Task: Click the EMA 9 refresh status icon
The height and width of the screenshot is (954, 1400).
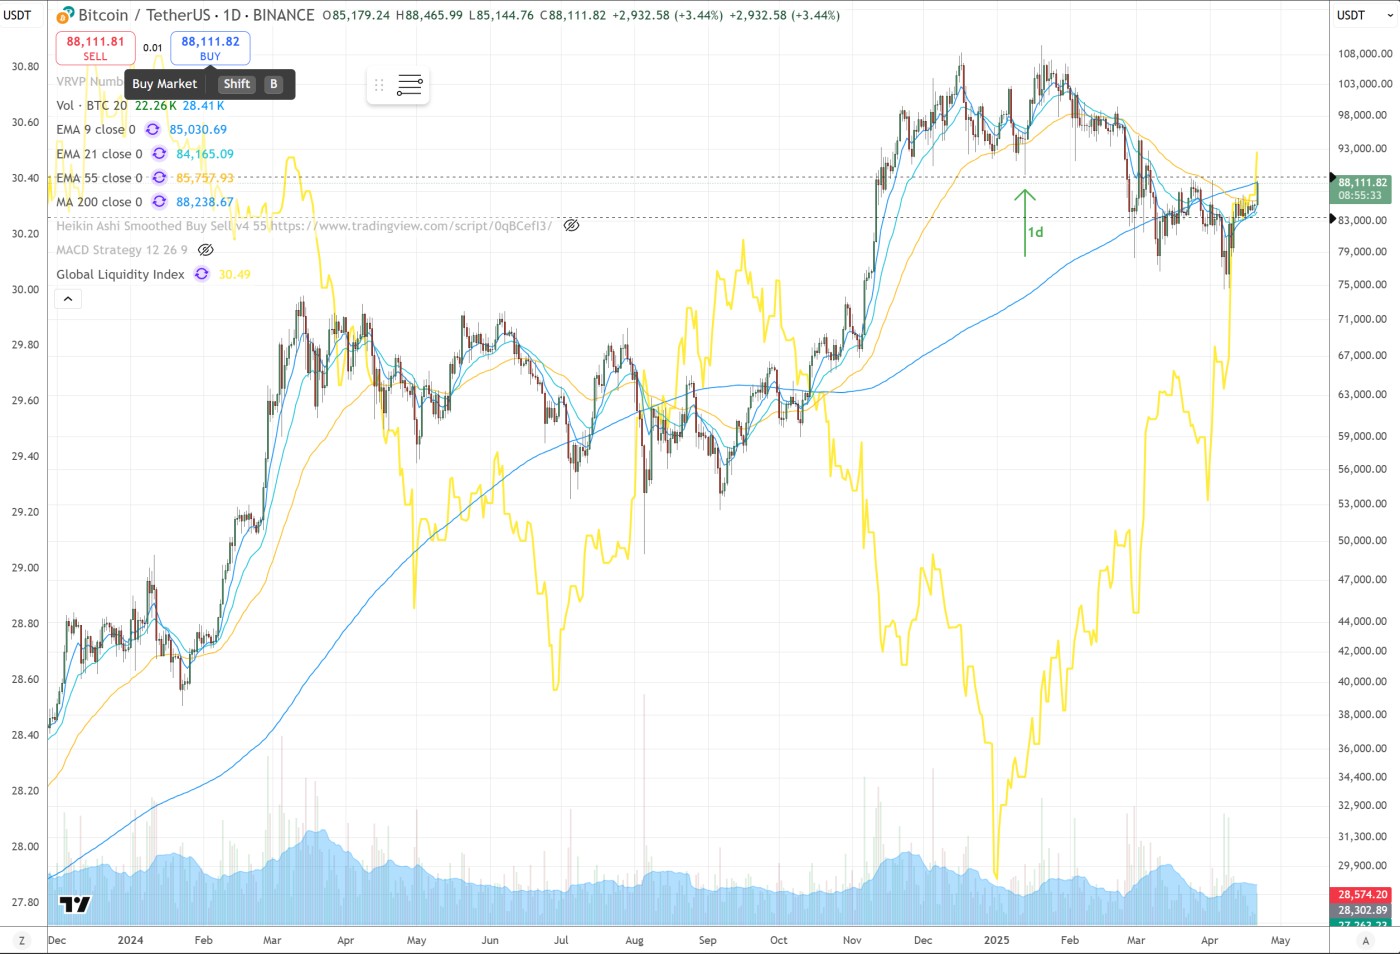Action: pyautogui.click(x=152, y=130)
